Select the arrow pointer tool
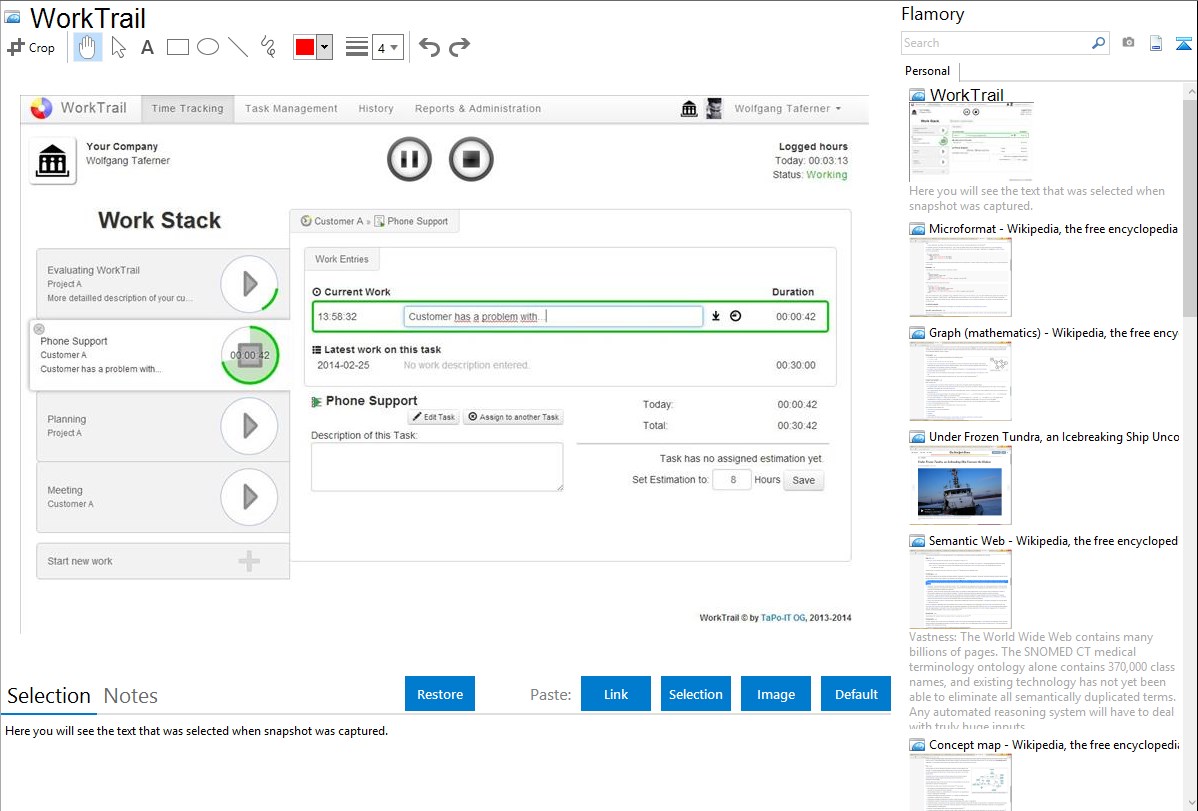 118,47
